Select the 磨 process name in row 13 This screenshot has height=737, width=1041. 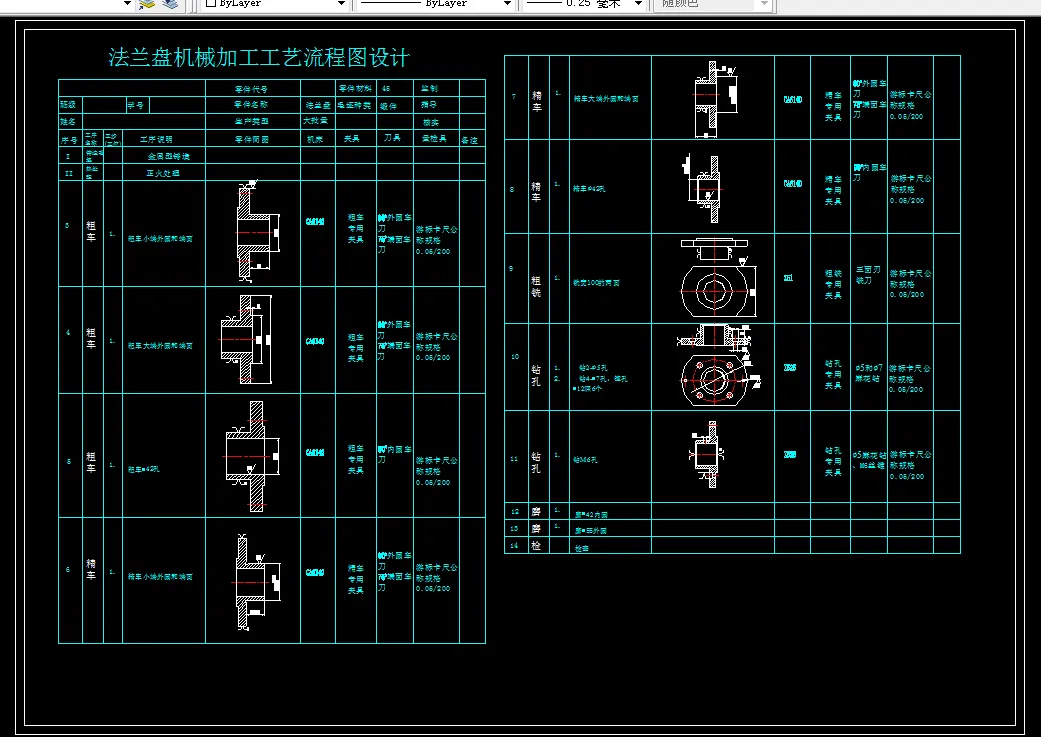tap(536, 529)
